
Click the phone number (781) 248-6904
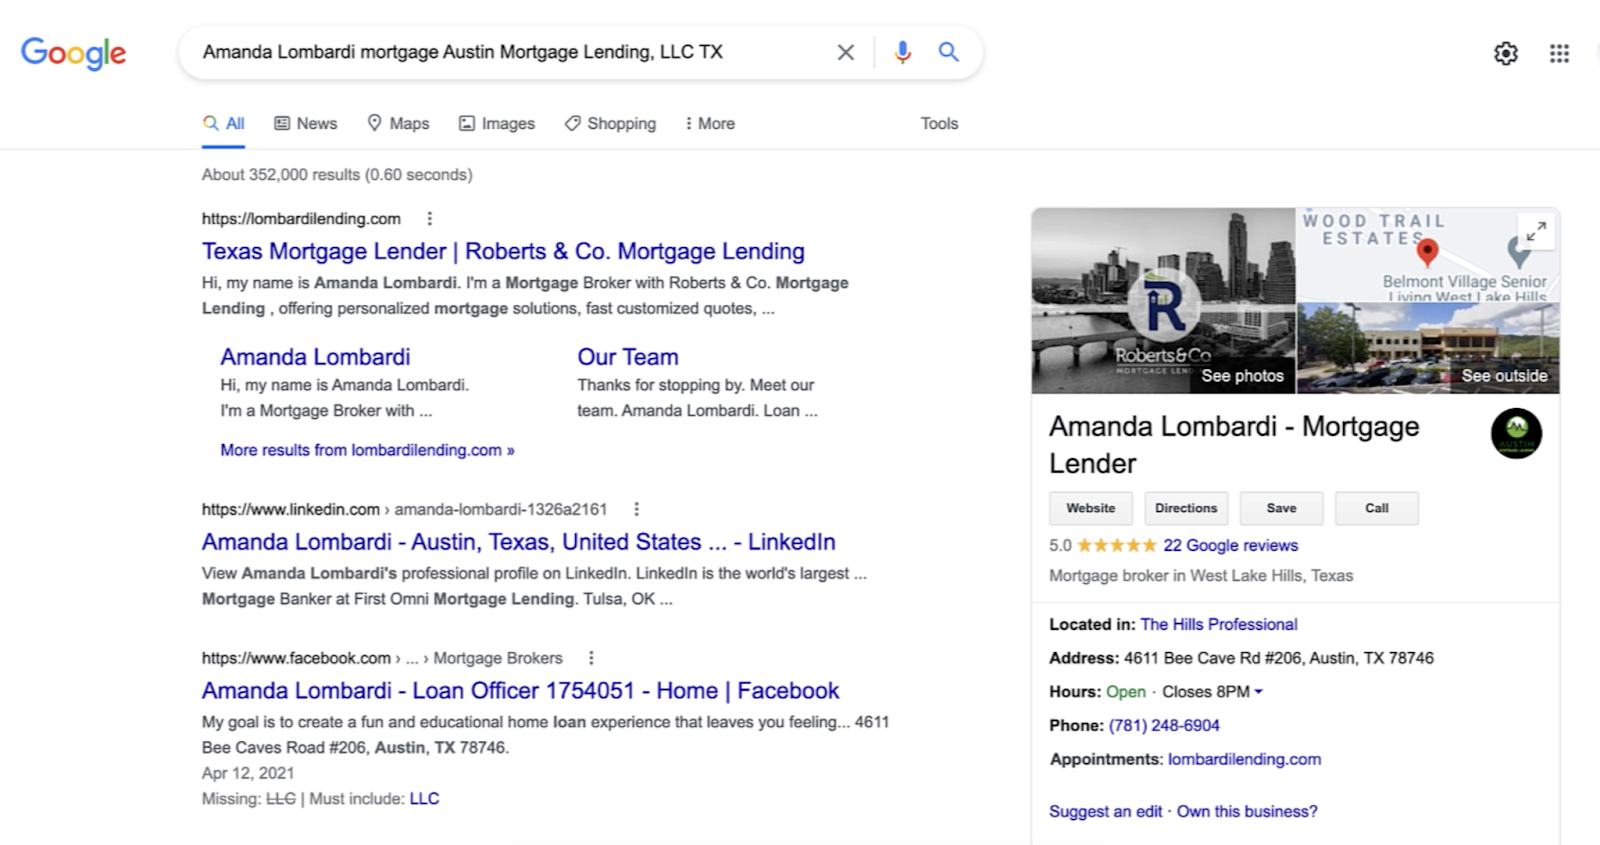pyautogui.click(x=1164, y=726)
